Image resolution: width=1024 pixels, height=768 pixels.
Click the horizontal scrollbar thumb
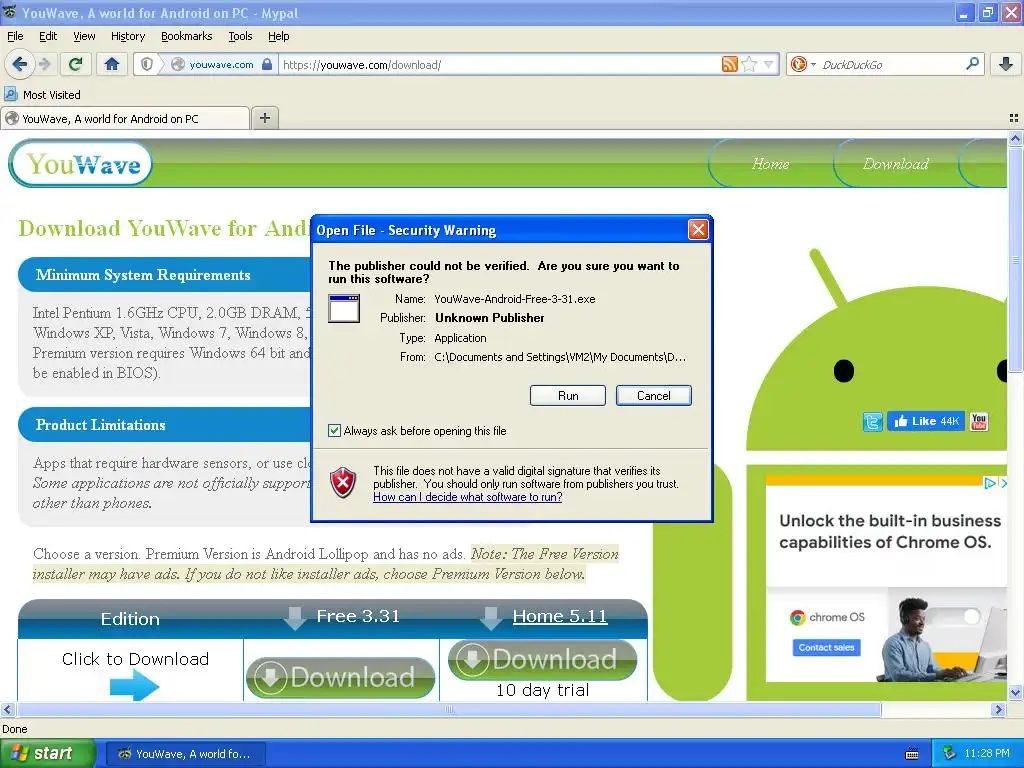tap(448, 709)
